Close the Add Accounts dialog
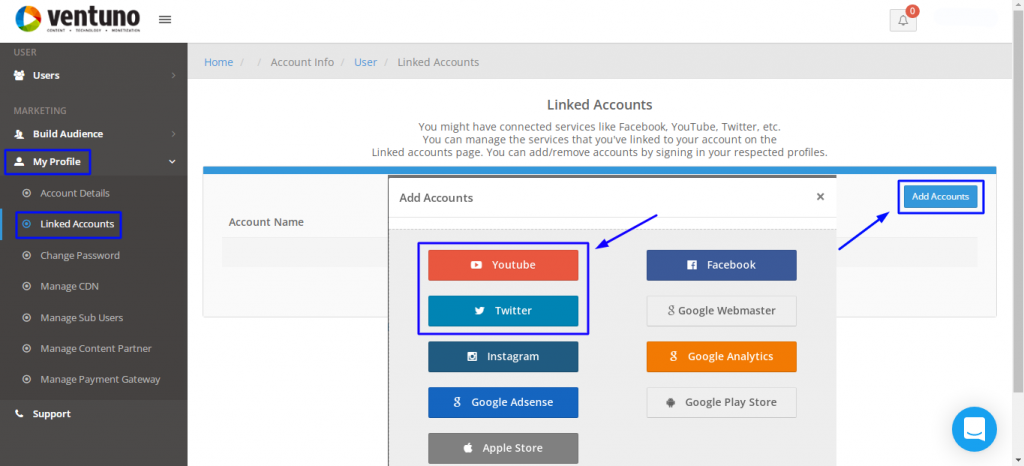 pyautogui.click(x=820, y=196)
